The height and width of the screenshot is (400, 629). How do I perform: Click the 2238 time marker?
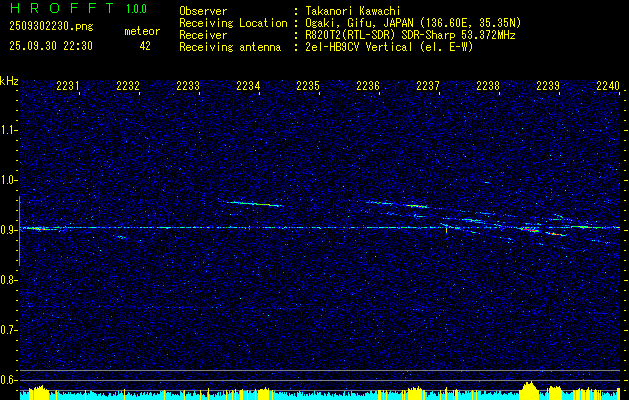pyautogui.click(x=488, y=86)
